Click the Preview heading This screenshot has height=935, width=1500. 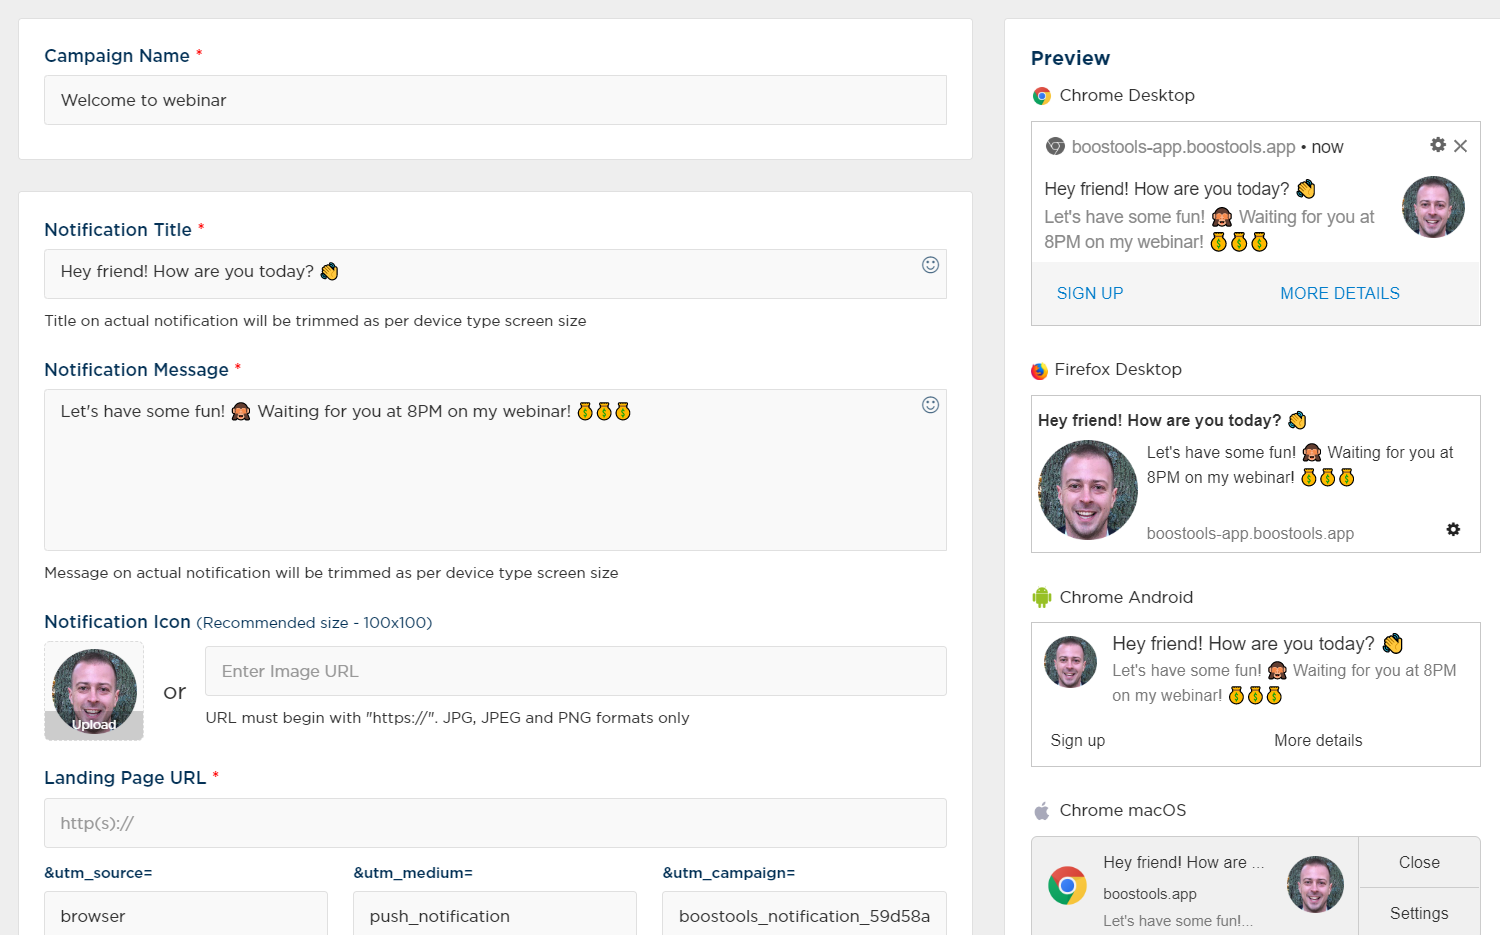point(1070,58)
